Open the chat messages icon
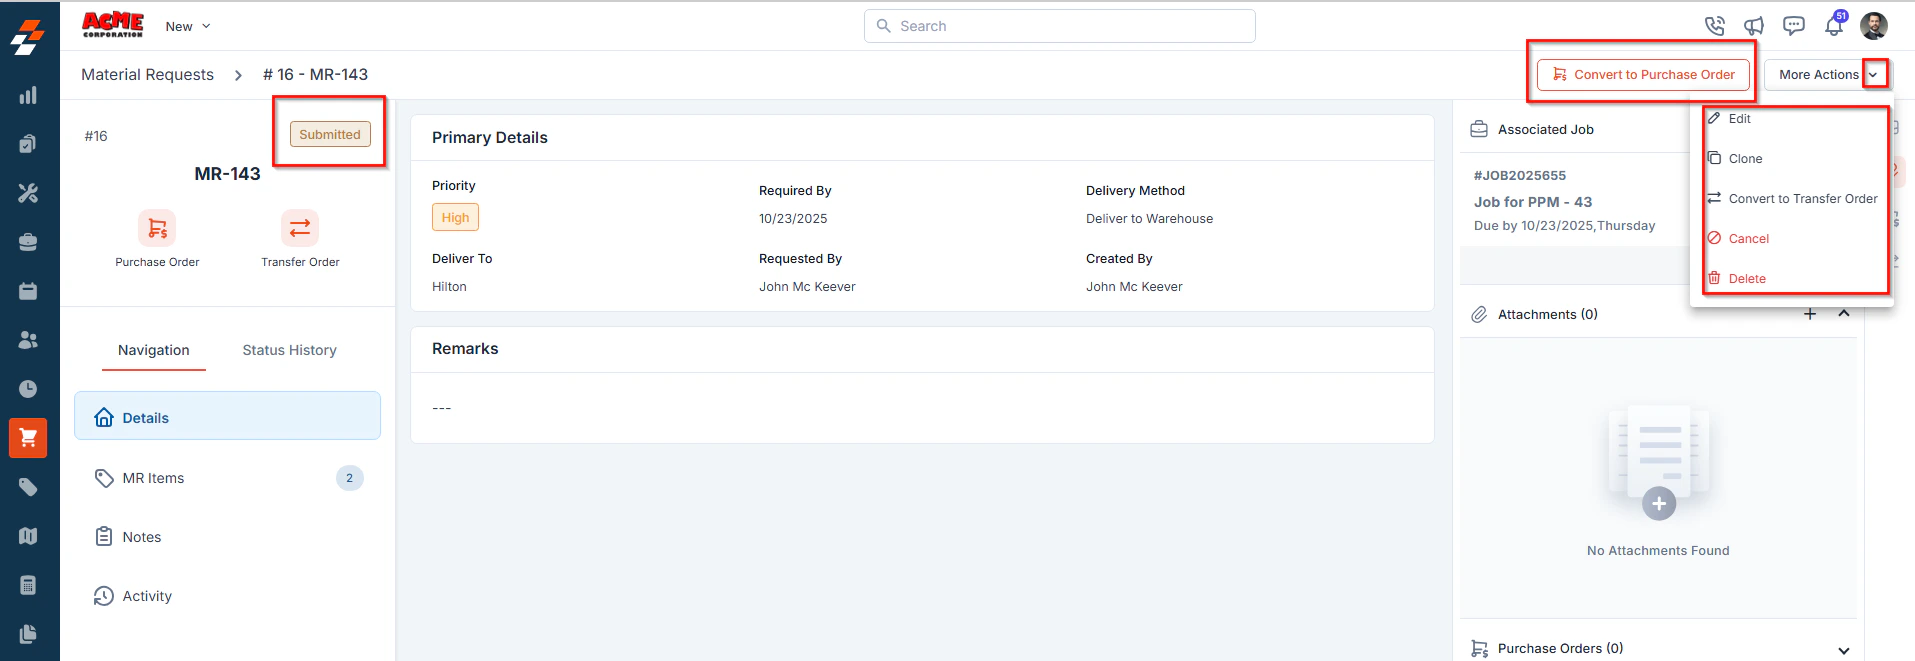 1794,26
